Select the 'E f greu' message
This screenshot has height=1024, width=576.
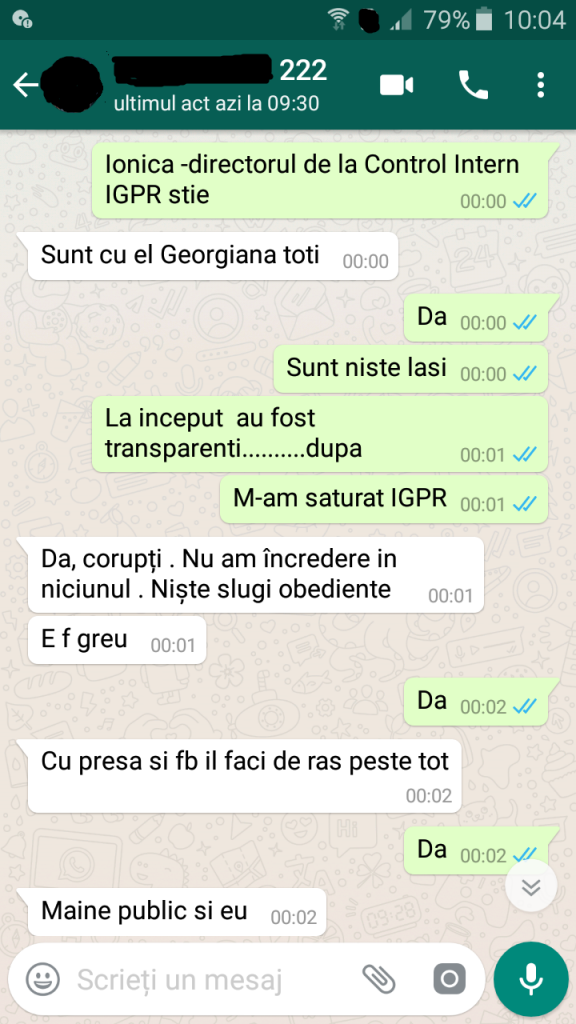(117, 640)
